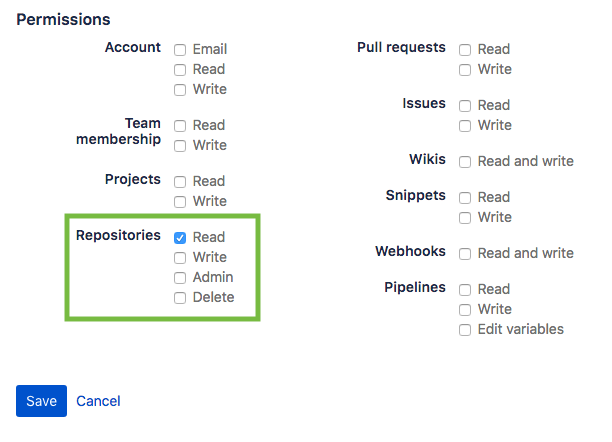This screenshot has width=612, height=442.
Task: Check the Projects Write checkbox
Action: pyautogui.click(x=180, y=202)
